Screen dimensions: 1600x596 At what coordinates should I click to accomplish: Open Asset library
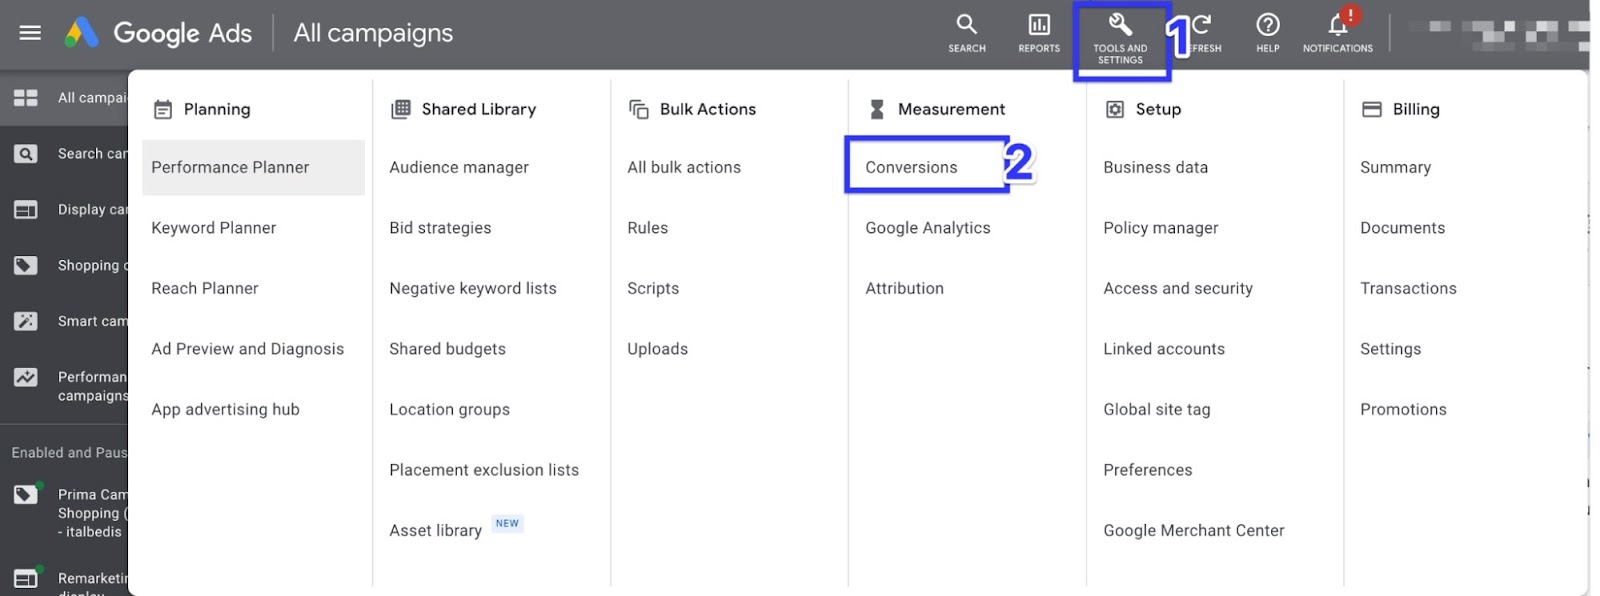(435, 531)
